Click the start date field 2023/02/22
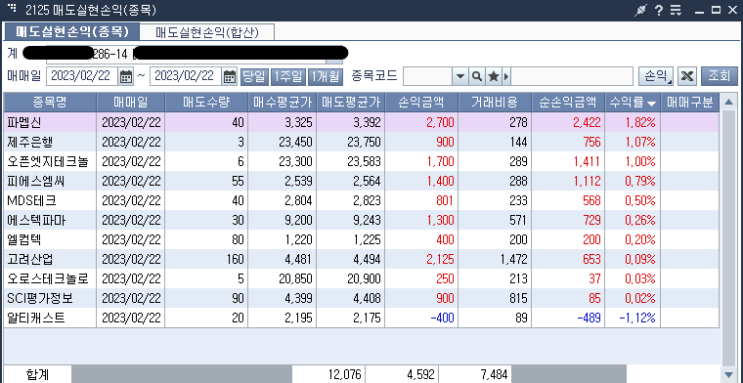 [x=82, y=76]
